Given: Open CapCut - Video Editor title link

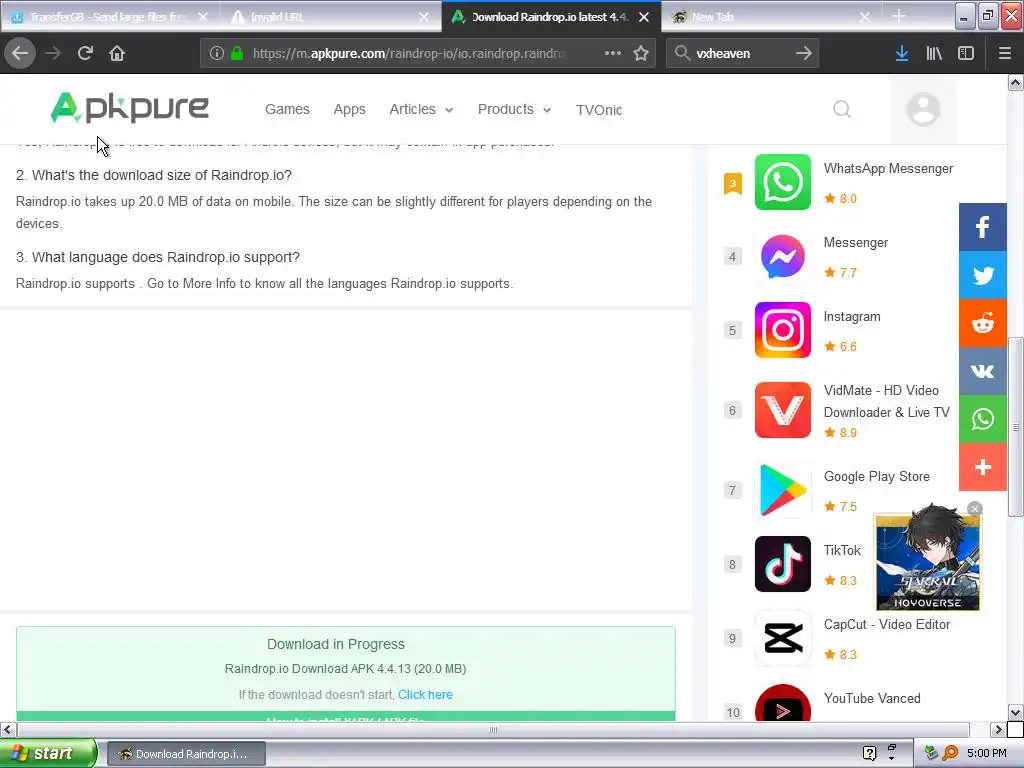Looking at the screenshot, I should point(886,624).
